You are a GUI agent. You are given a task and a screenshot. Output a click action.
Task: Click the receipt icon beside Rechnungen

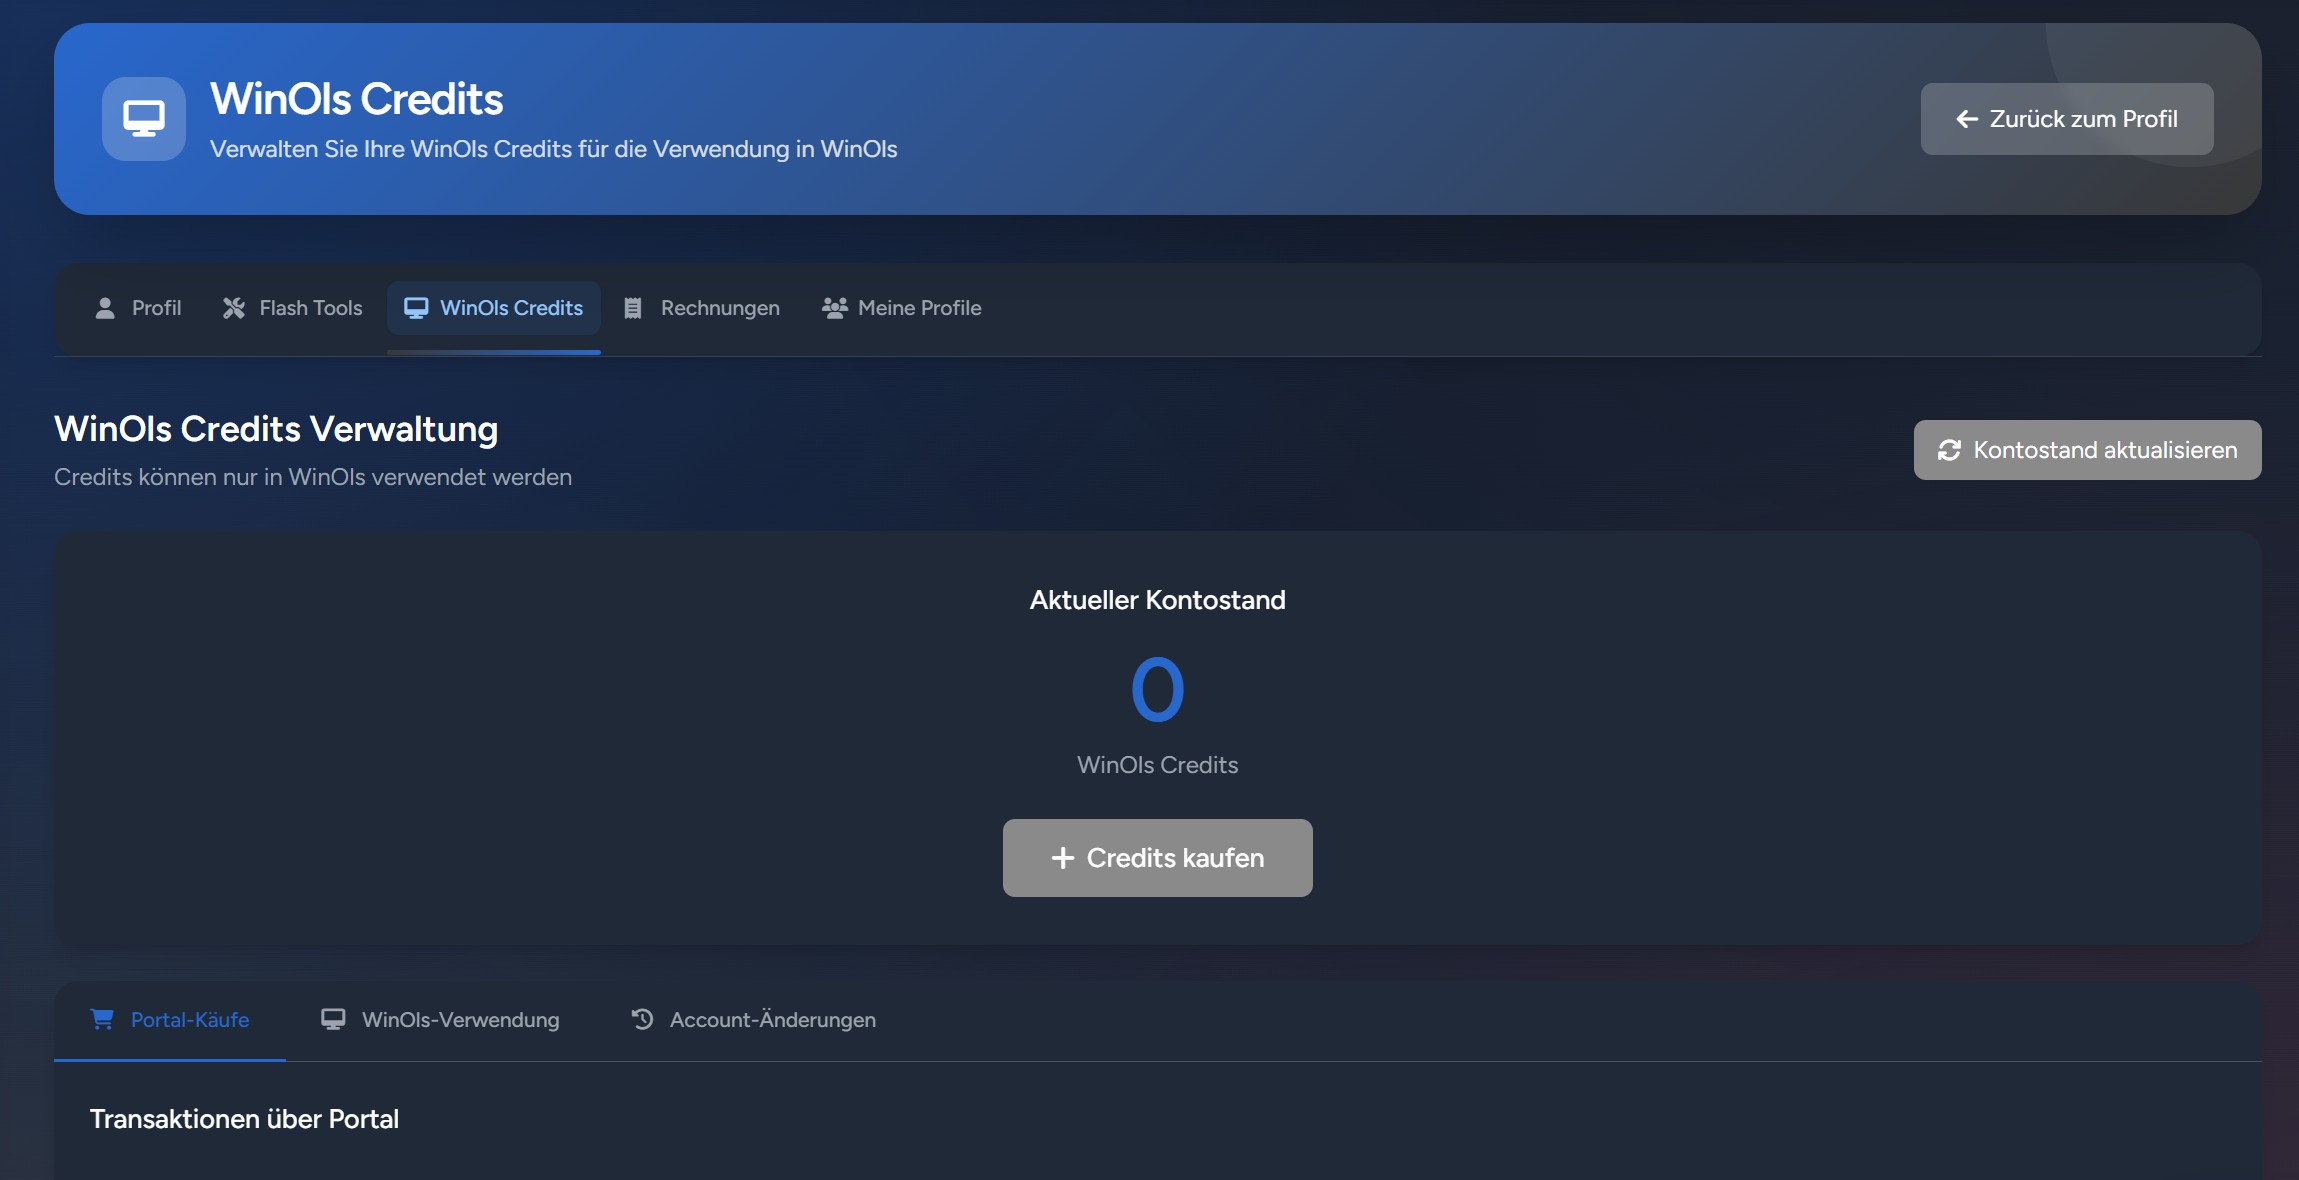click(633, 308)
